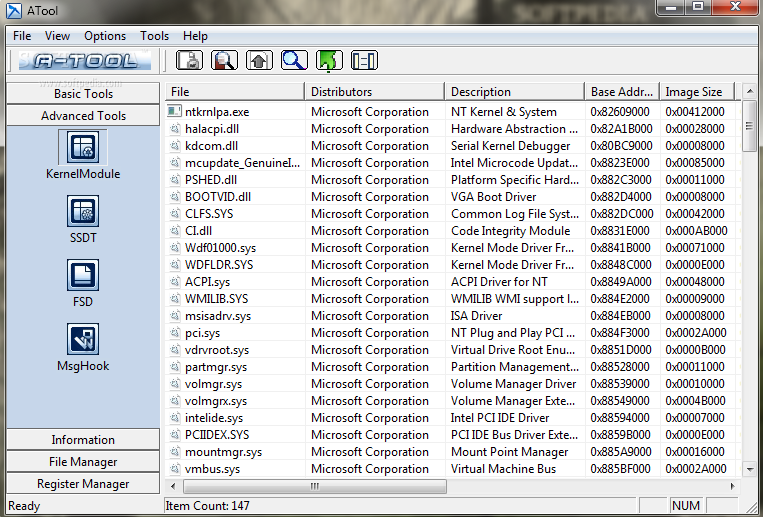Open the File Manager panel
Screen dimensions: 763x517
coord(83,462)
